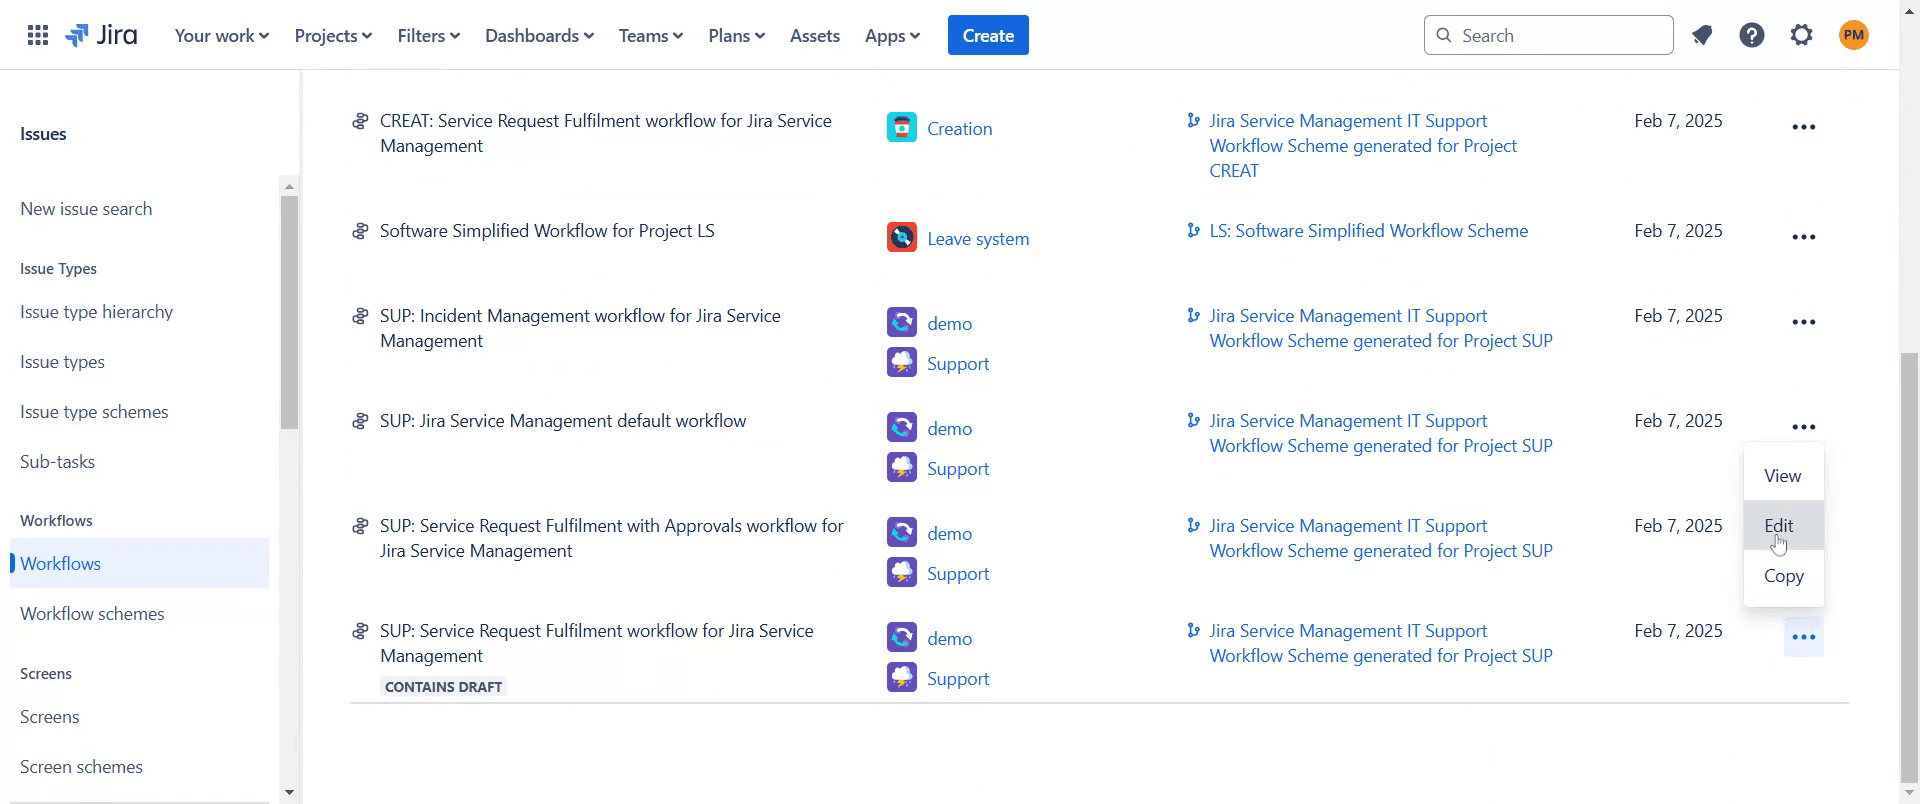Click scheme icon beside LS Software Simplified Scheme
This screenshot has width=1920, height=804.
tap(1193, 231)
